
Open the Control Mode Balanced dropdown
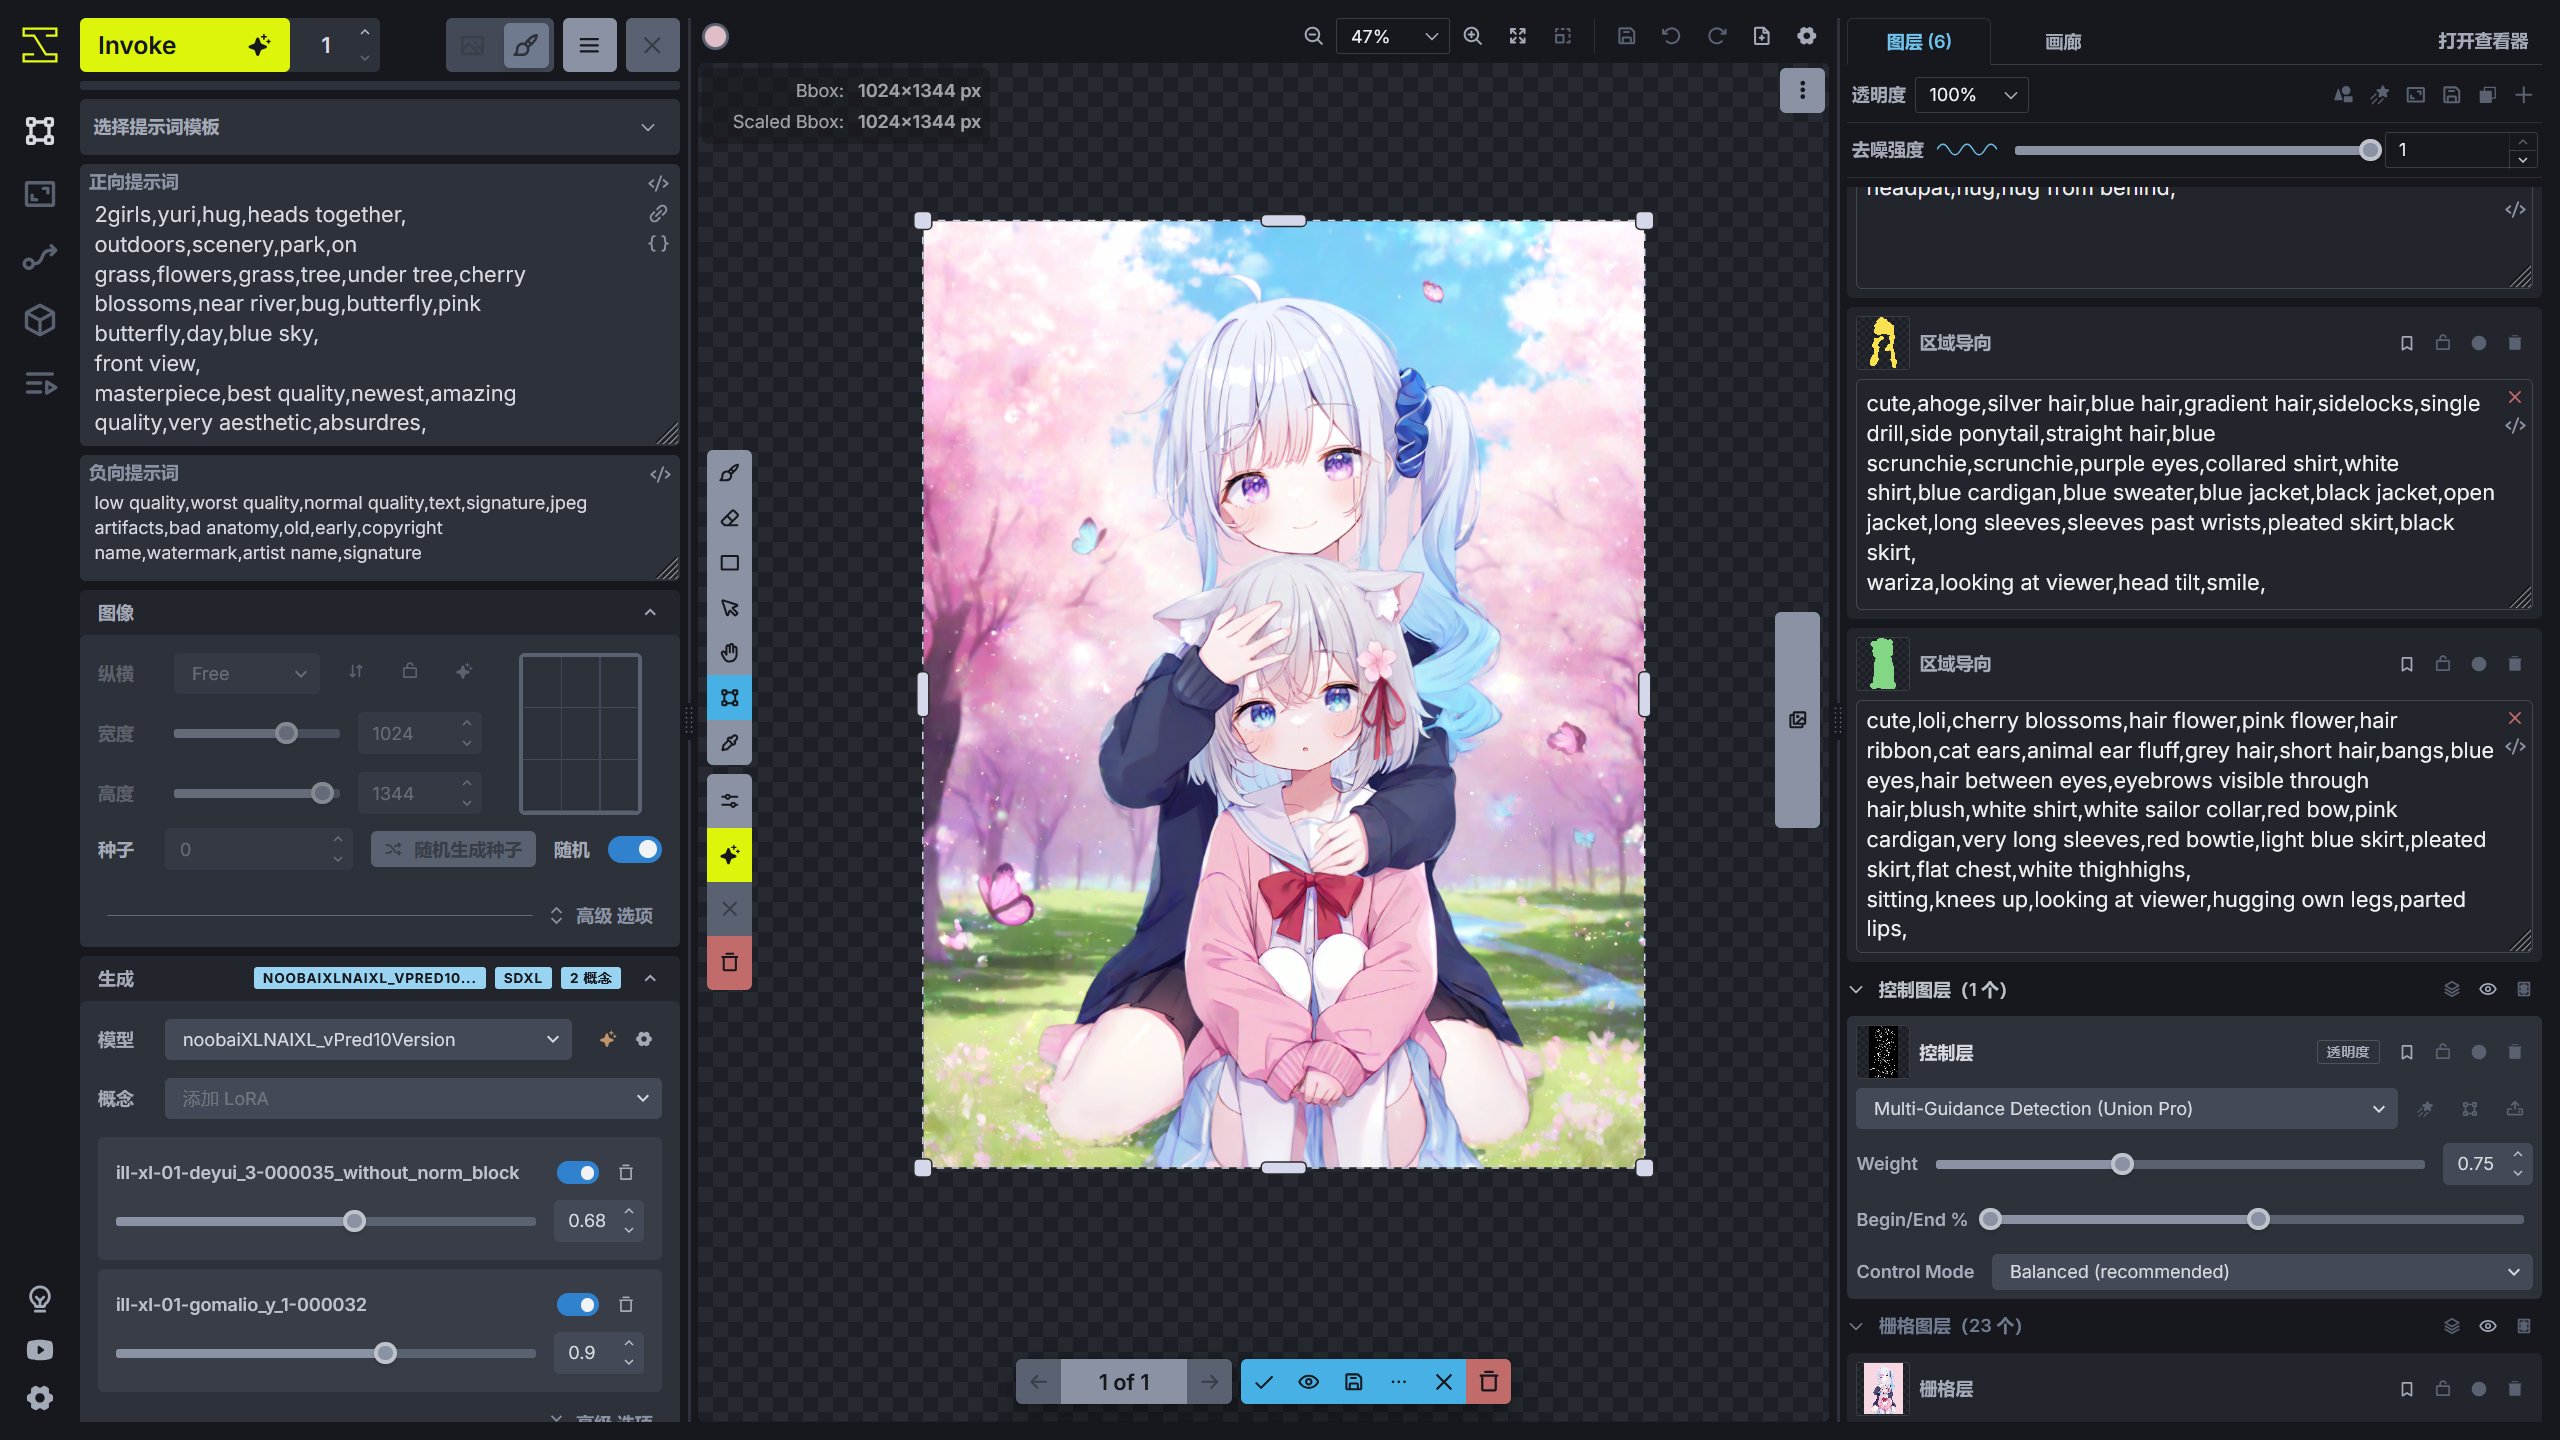tap(2262, 1271)
